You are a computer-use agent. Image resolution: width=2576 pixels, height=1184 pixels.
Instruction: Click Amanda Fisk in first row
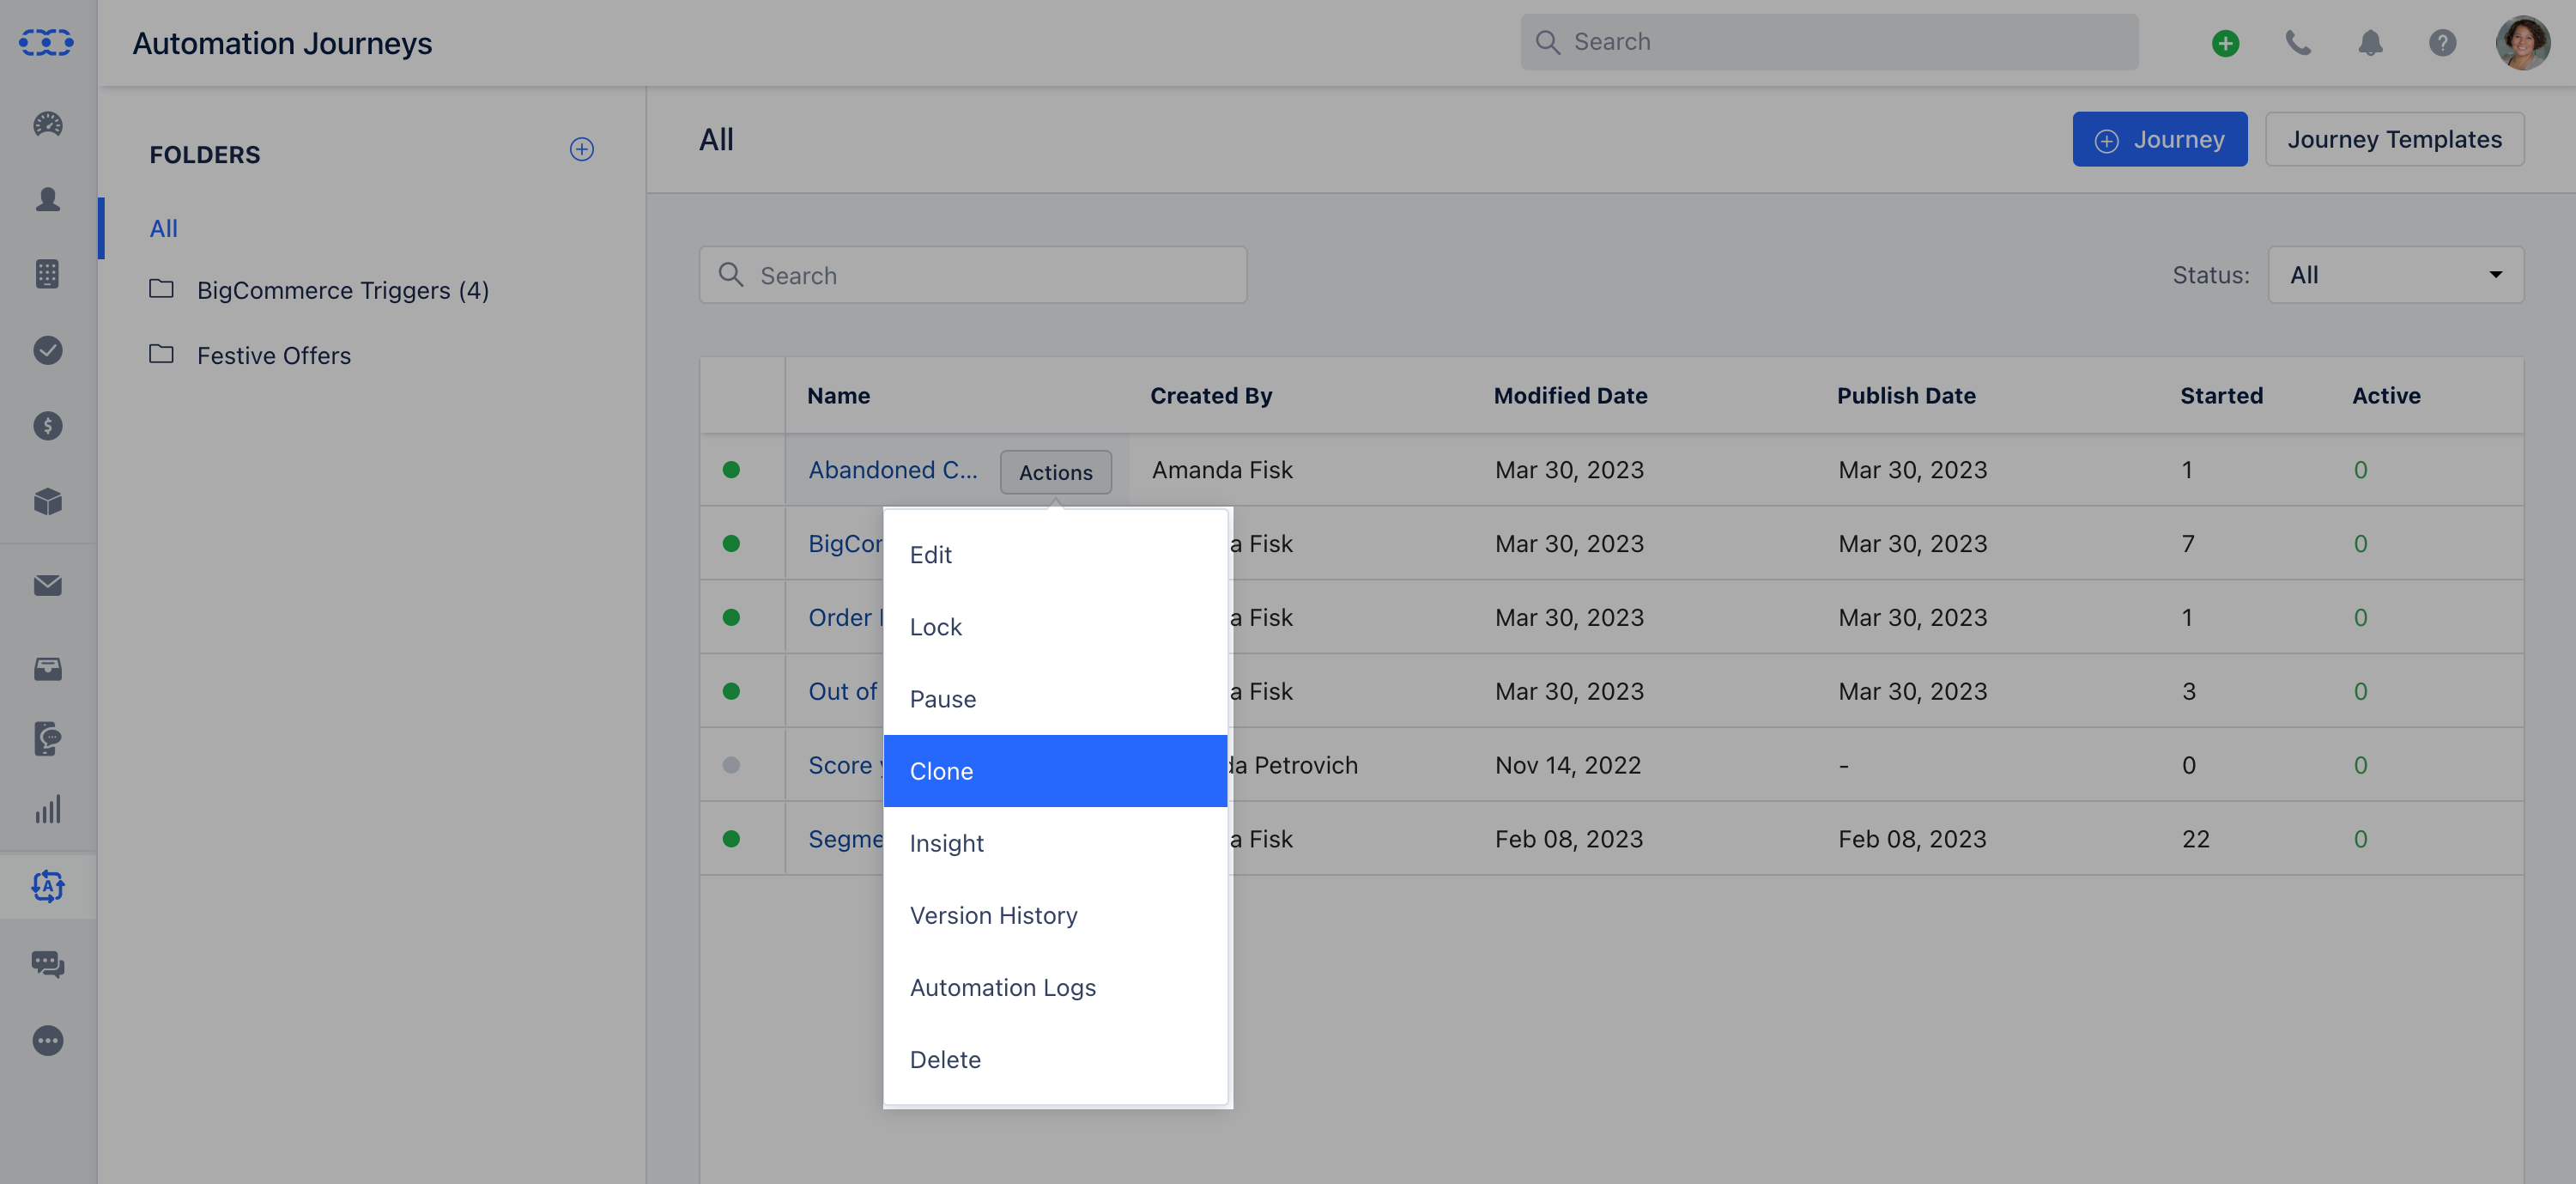tap(1222, 469)
